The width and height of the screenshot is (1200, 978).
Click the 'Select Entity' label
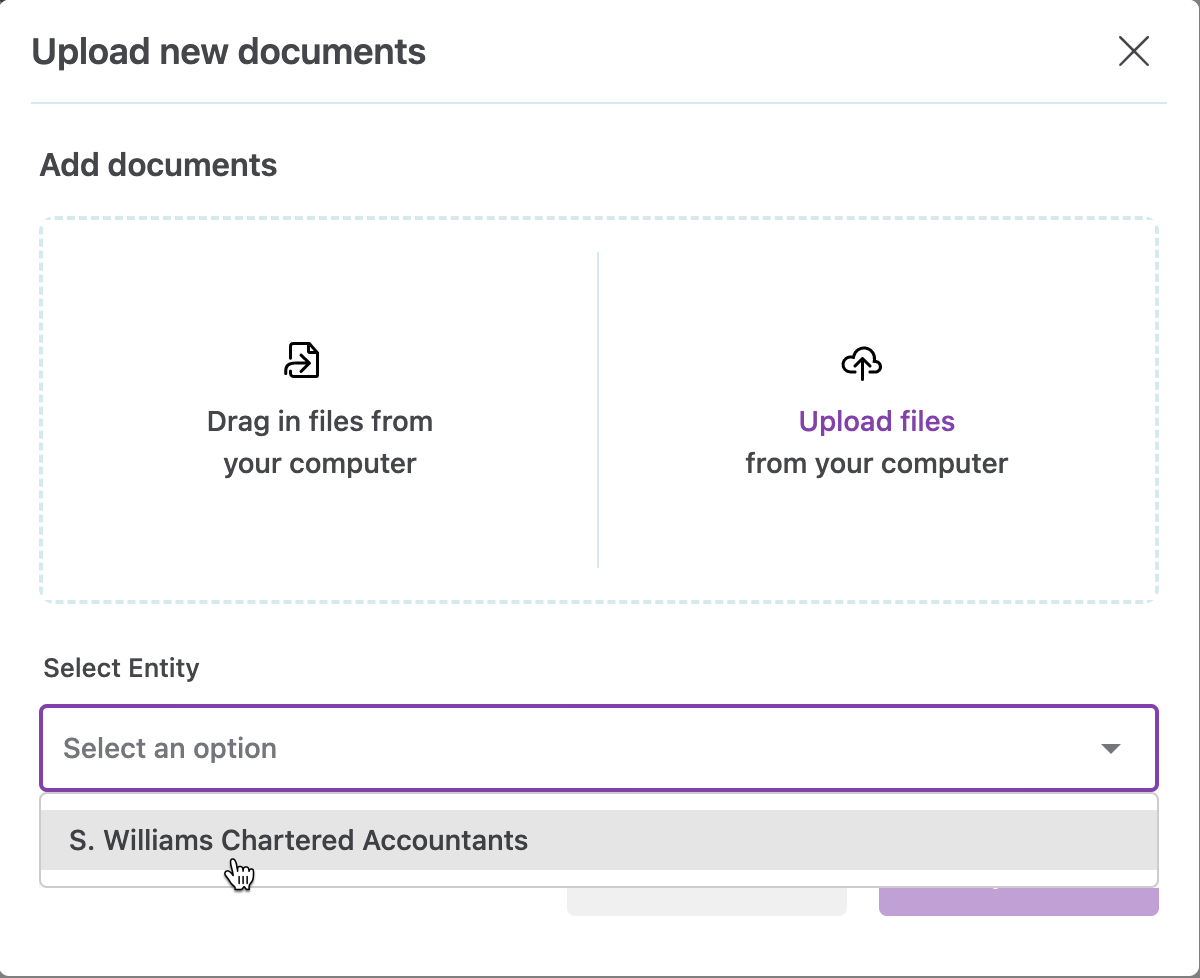[x=121, y=668]
